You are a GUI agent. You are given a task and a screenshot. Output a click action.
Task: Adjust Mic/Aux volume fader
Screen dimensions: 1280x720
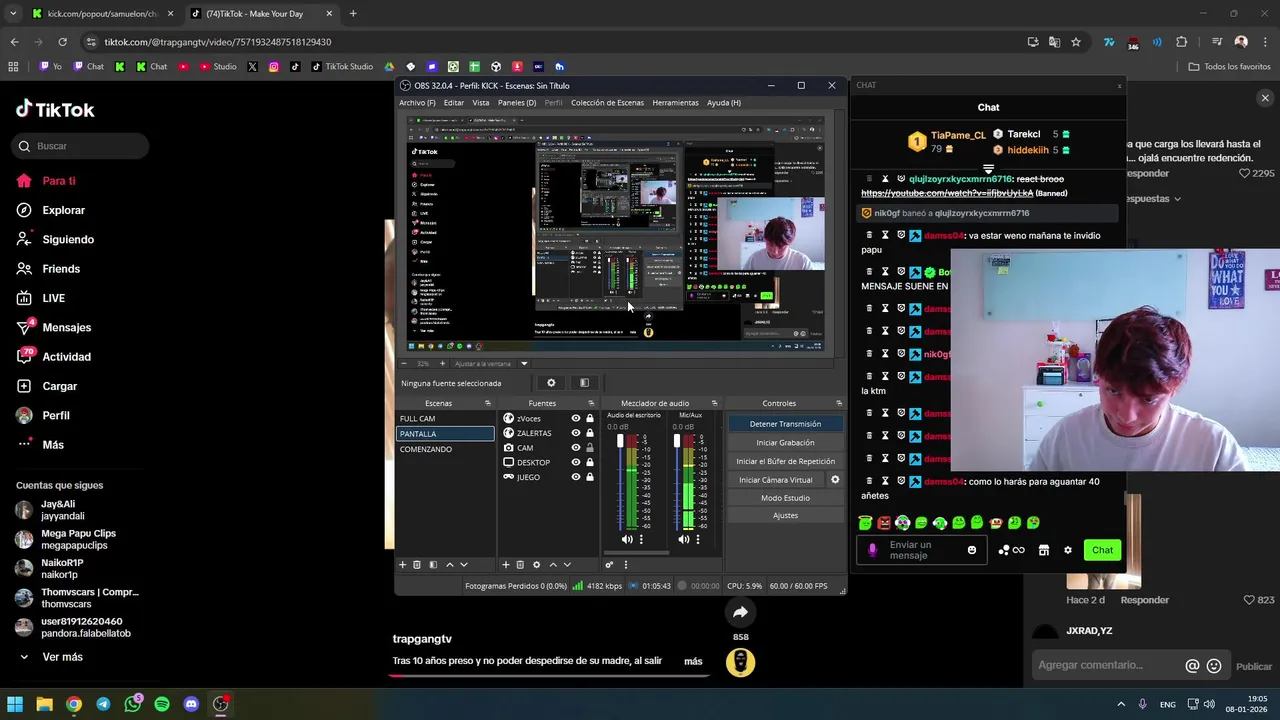tap(677, 443)
